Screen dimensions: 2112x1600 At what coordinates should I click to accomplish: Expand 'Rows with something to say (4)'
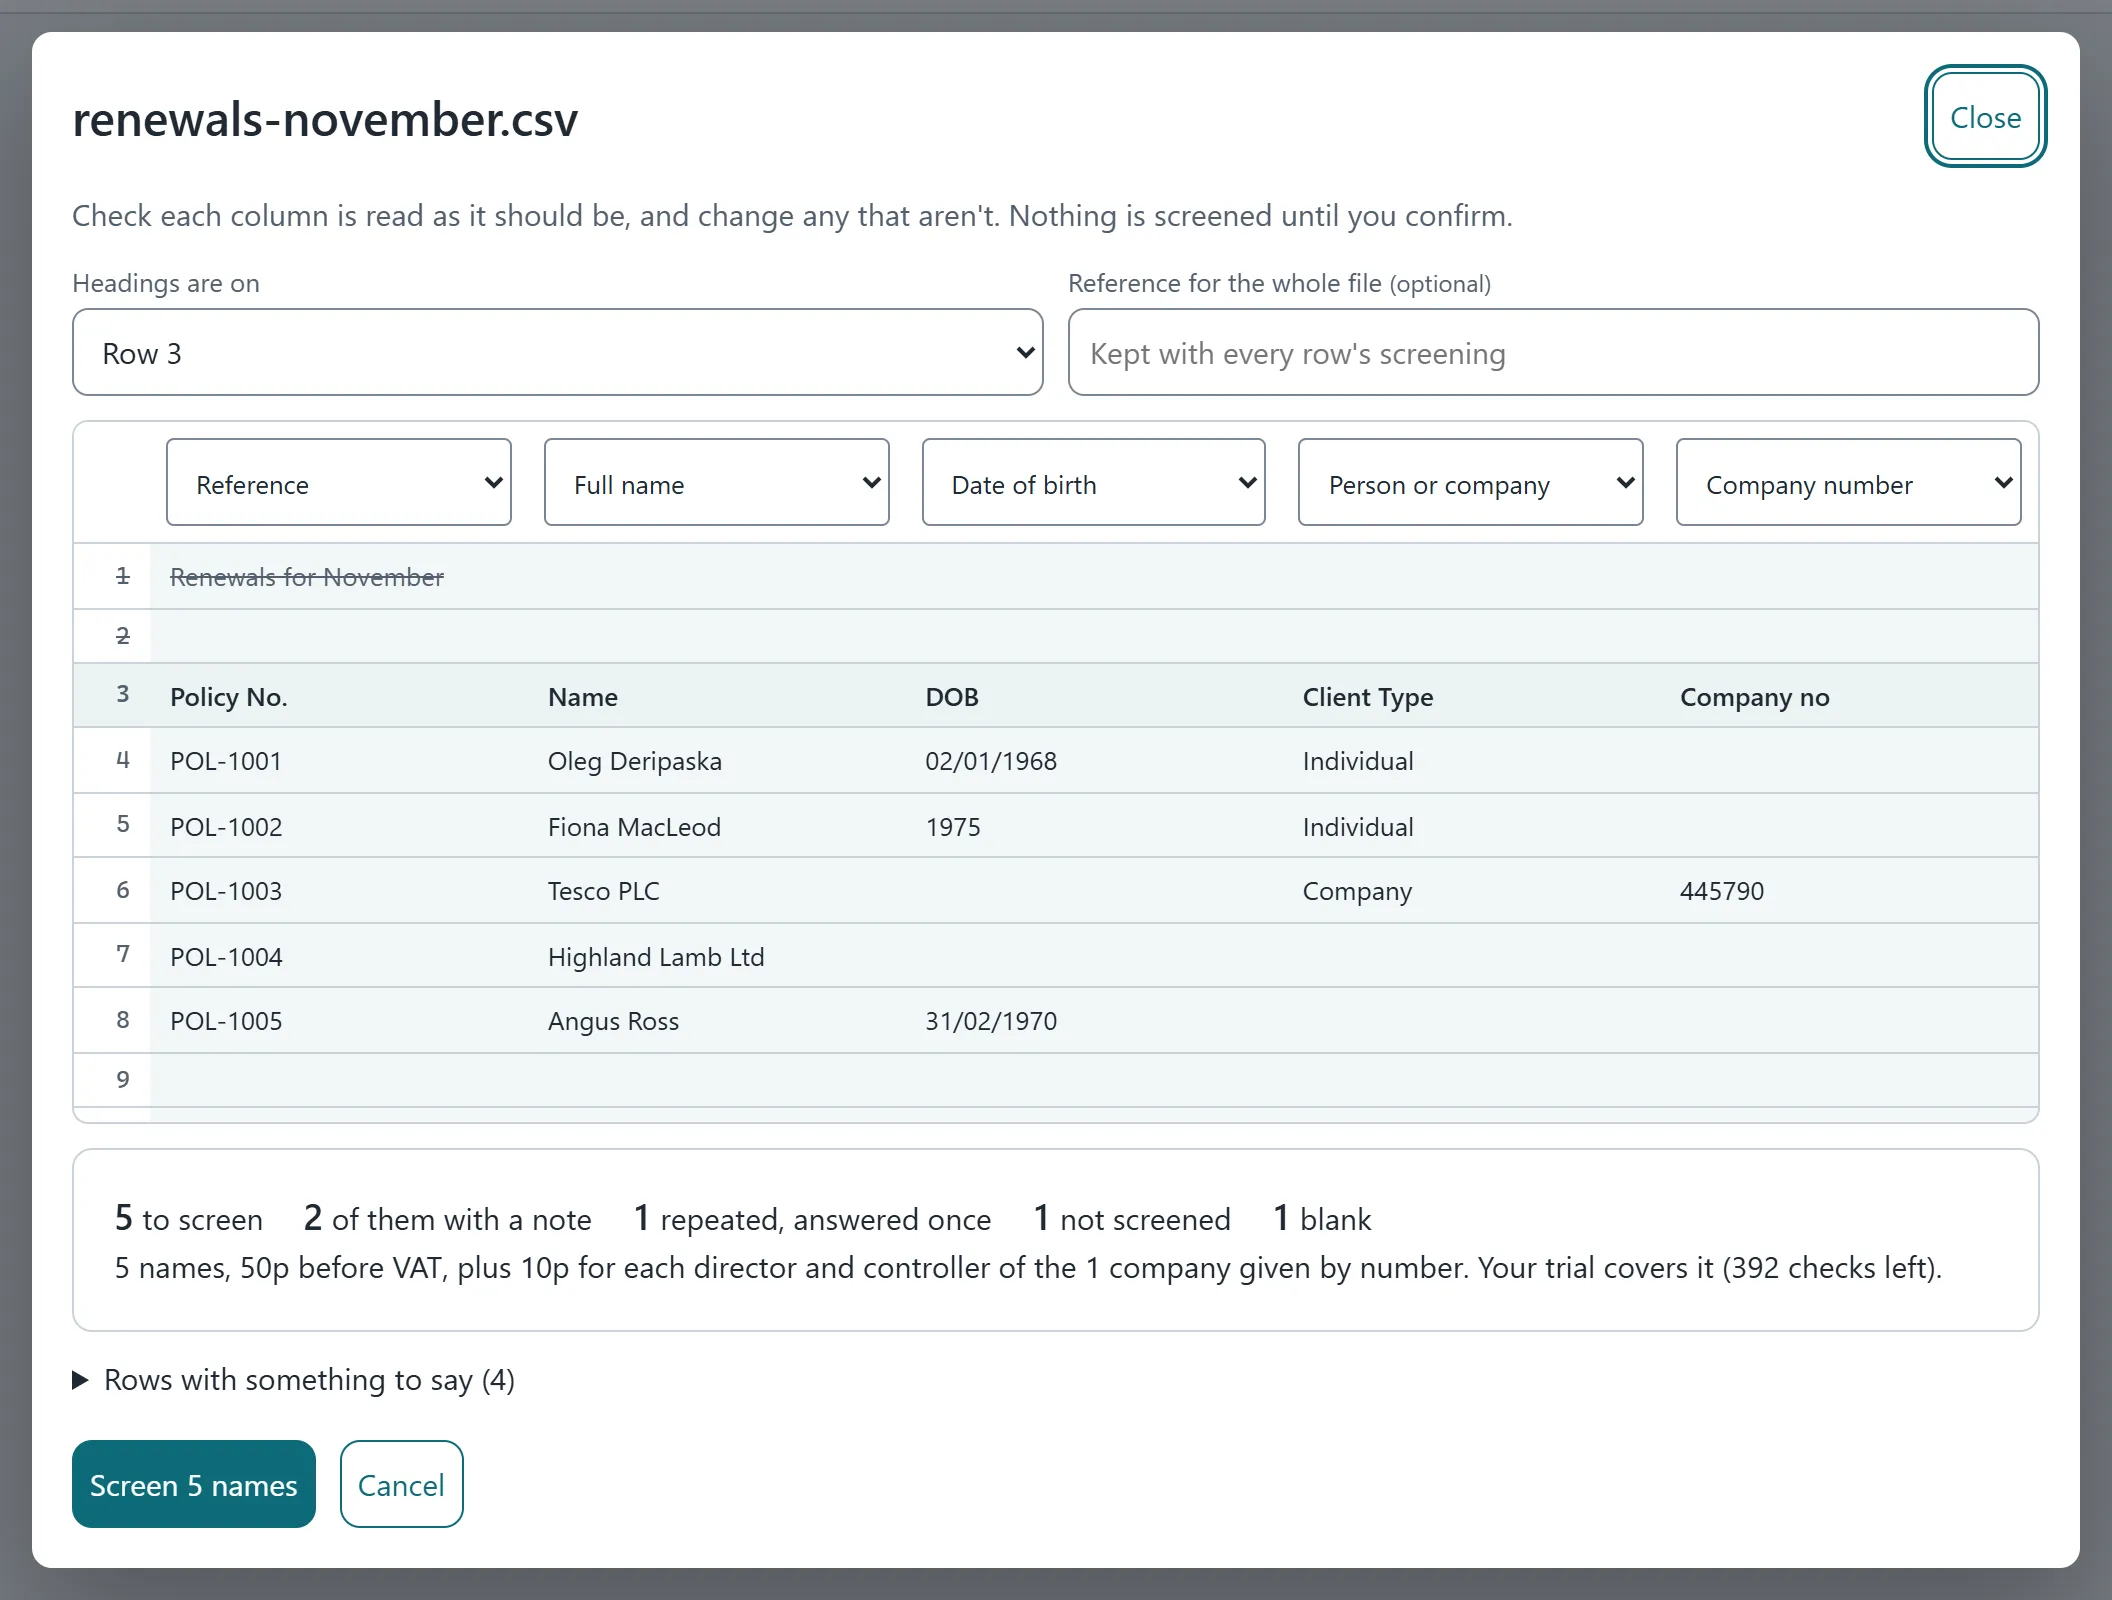(294, 1380)
